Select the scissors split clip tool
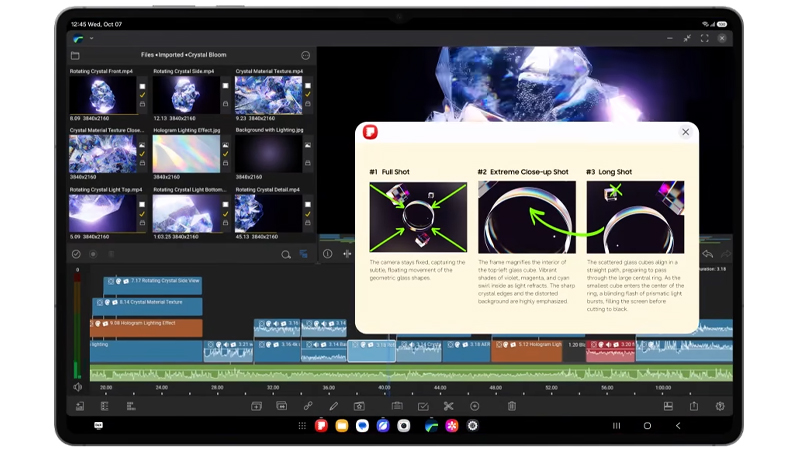 click(448, 406)
